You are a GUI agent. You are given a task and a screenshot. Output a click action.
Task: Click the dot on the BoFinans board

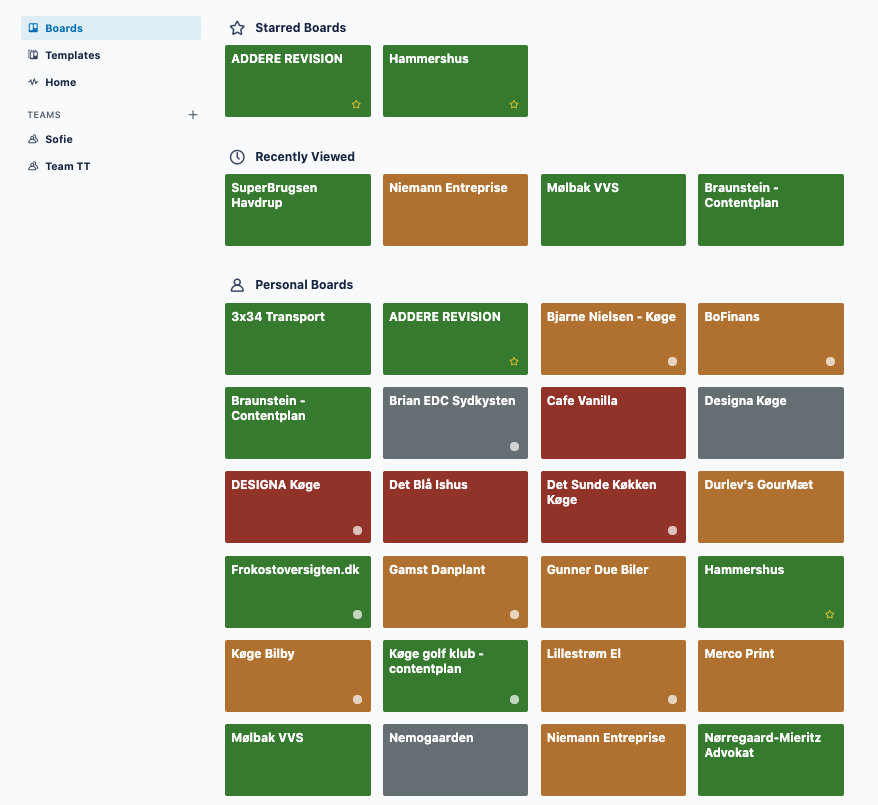tap(830, 362)
